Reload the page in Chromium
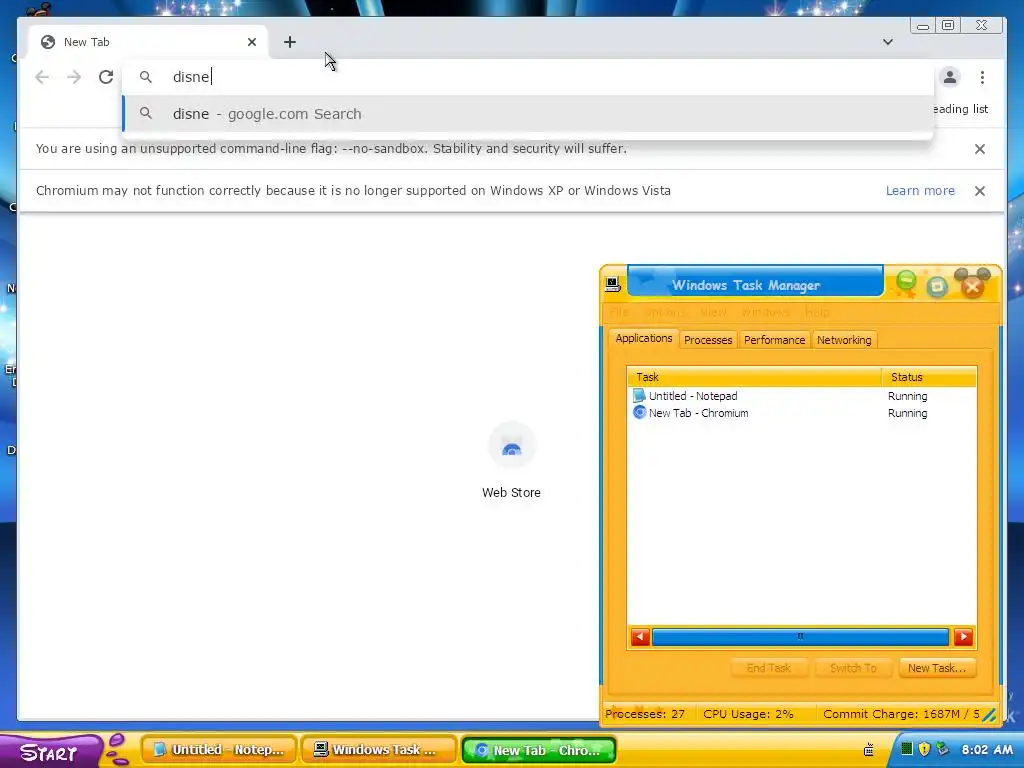Image resolution: width=1024 pixels, height=768 pixels. (x=106, y=77)
